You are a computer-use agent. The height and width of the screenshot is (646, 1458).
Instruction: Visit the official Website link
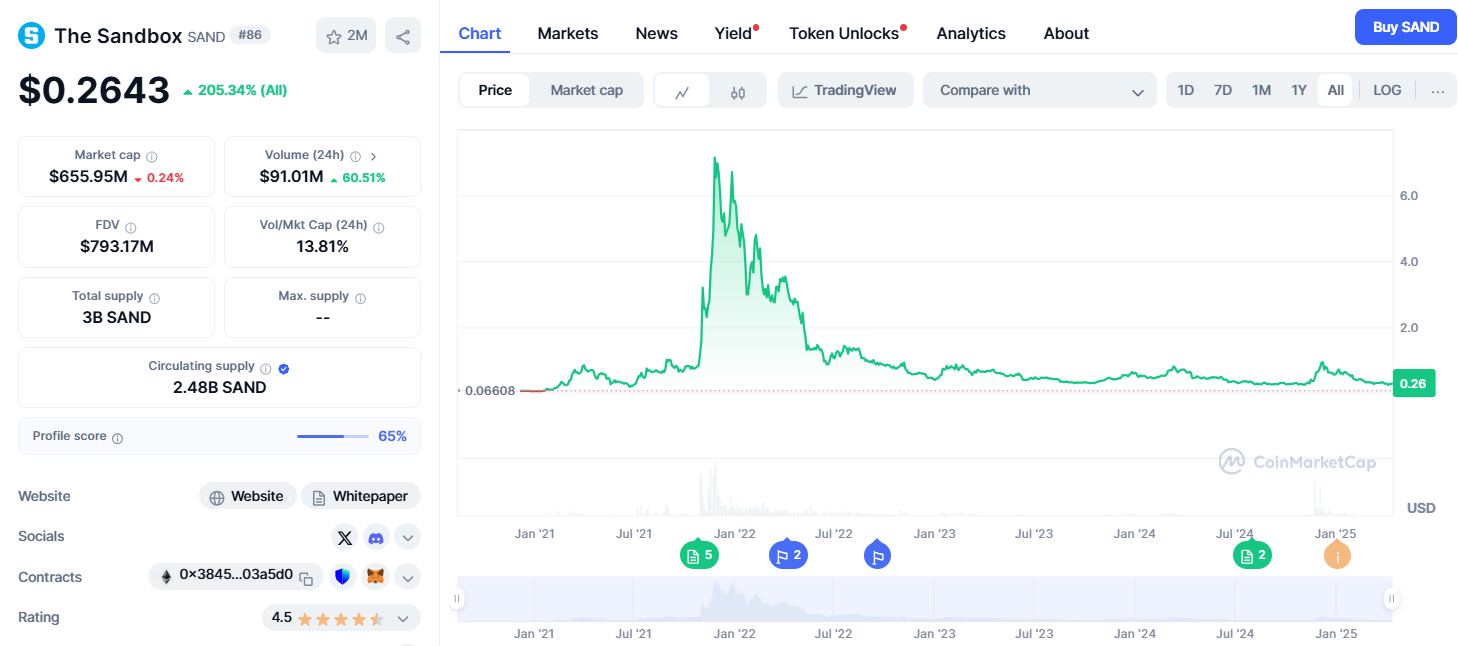[247, 495]
